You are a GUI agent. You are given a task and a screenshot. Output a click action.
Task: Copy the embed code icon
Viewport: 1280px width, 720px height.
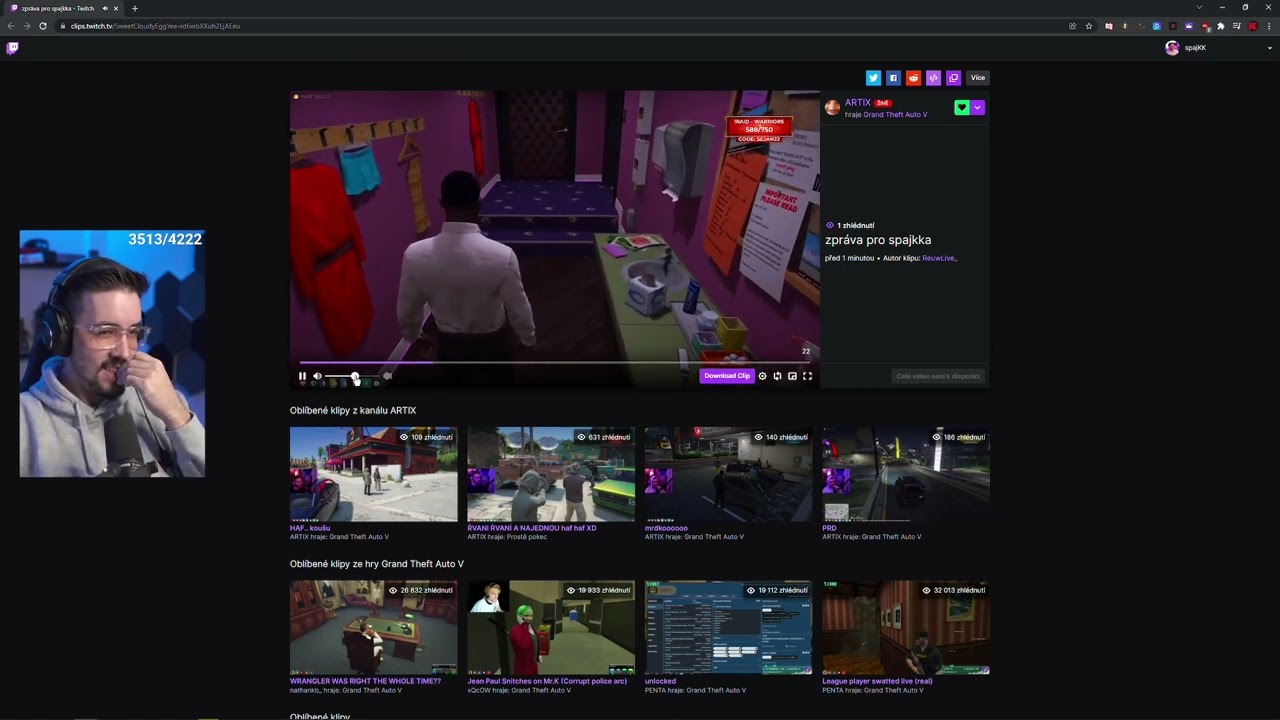tap(933, 78)
